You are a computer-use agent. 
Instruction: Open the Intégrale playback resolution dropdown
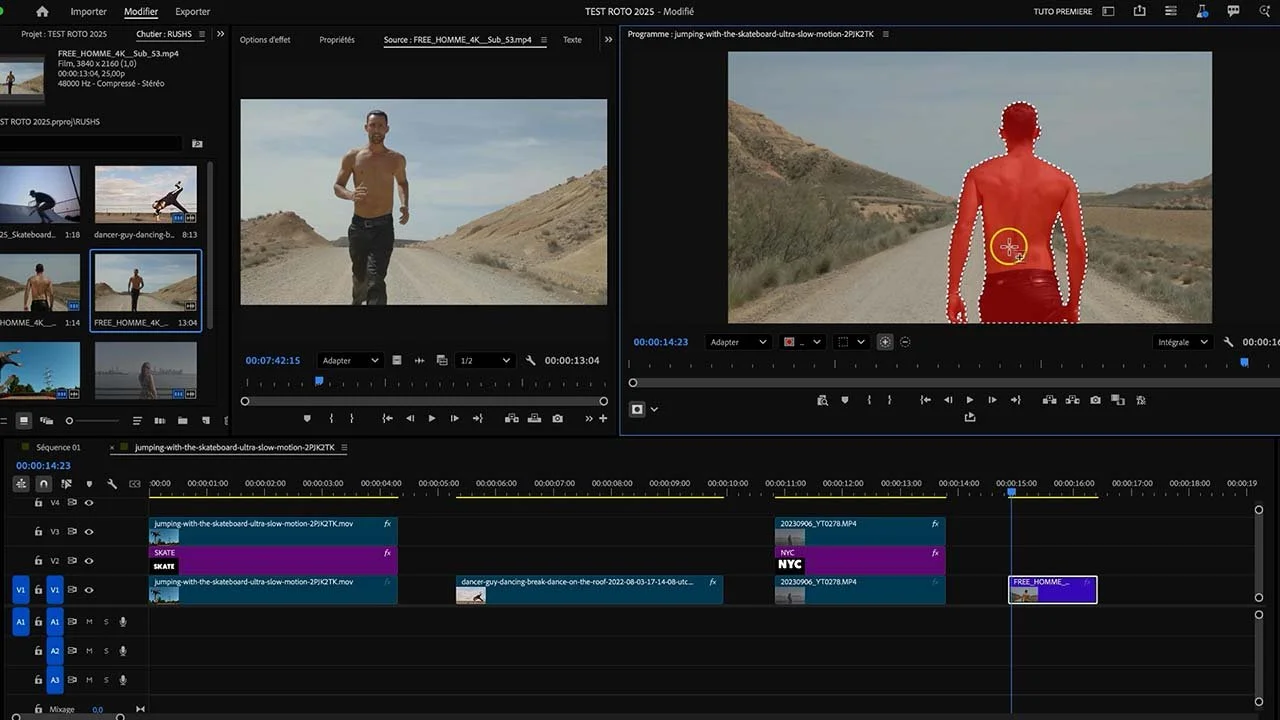pos(1181,342)
